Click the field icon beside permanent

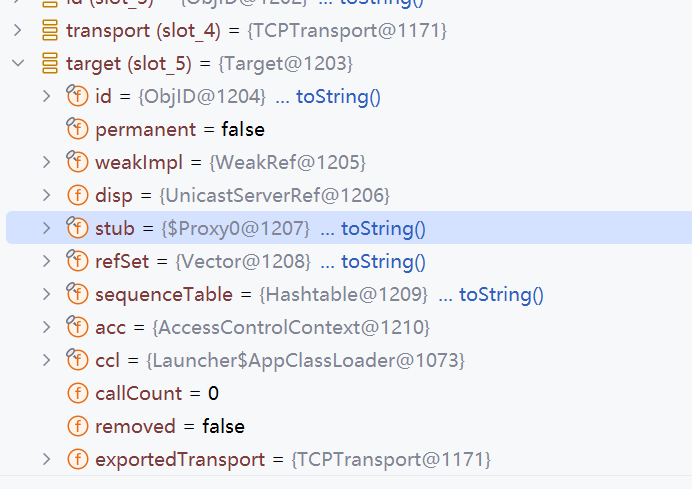pyautogui.click(x=77, y=129)
